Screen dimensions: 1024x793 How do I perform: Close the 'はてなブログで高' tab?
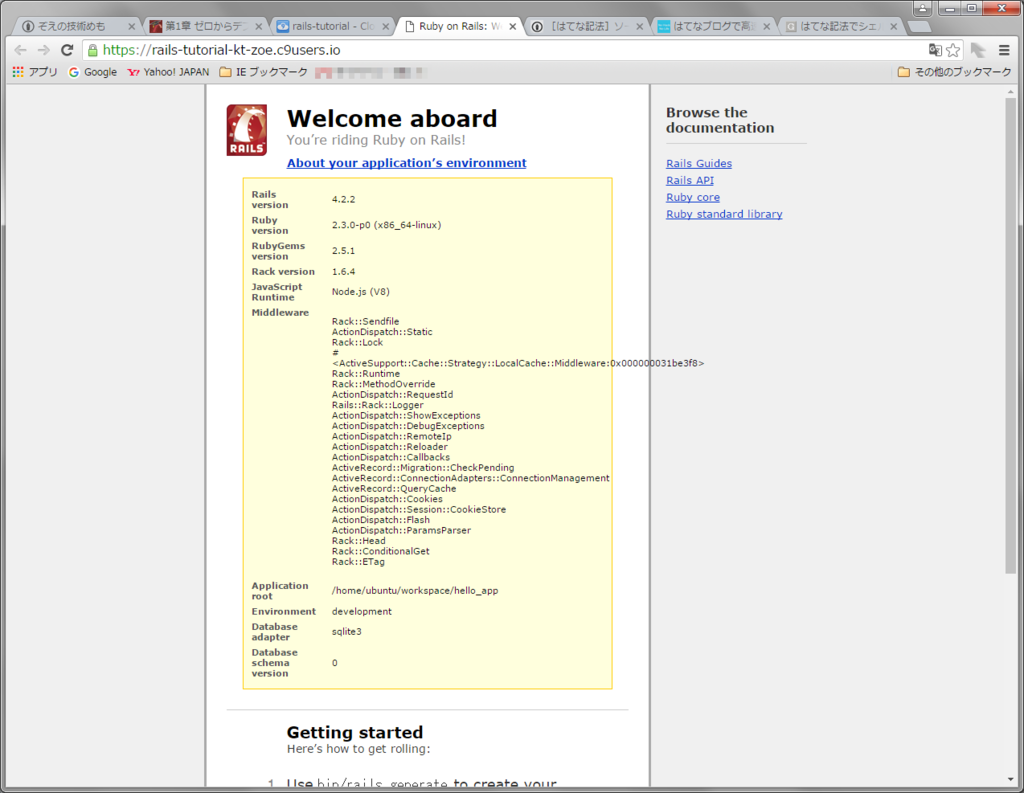(x=767, y=27)
